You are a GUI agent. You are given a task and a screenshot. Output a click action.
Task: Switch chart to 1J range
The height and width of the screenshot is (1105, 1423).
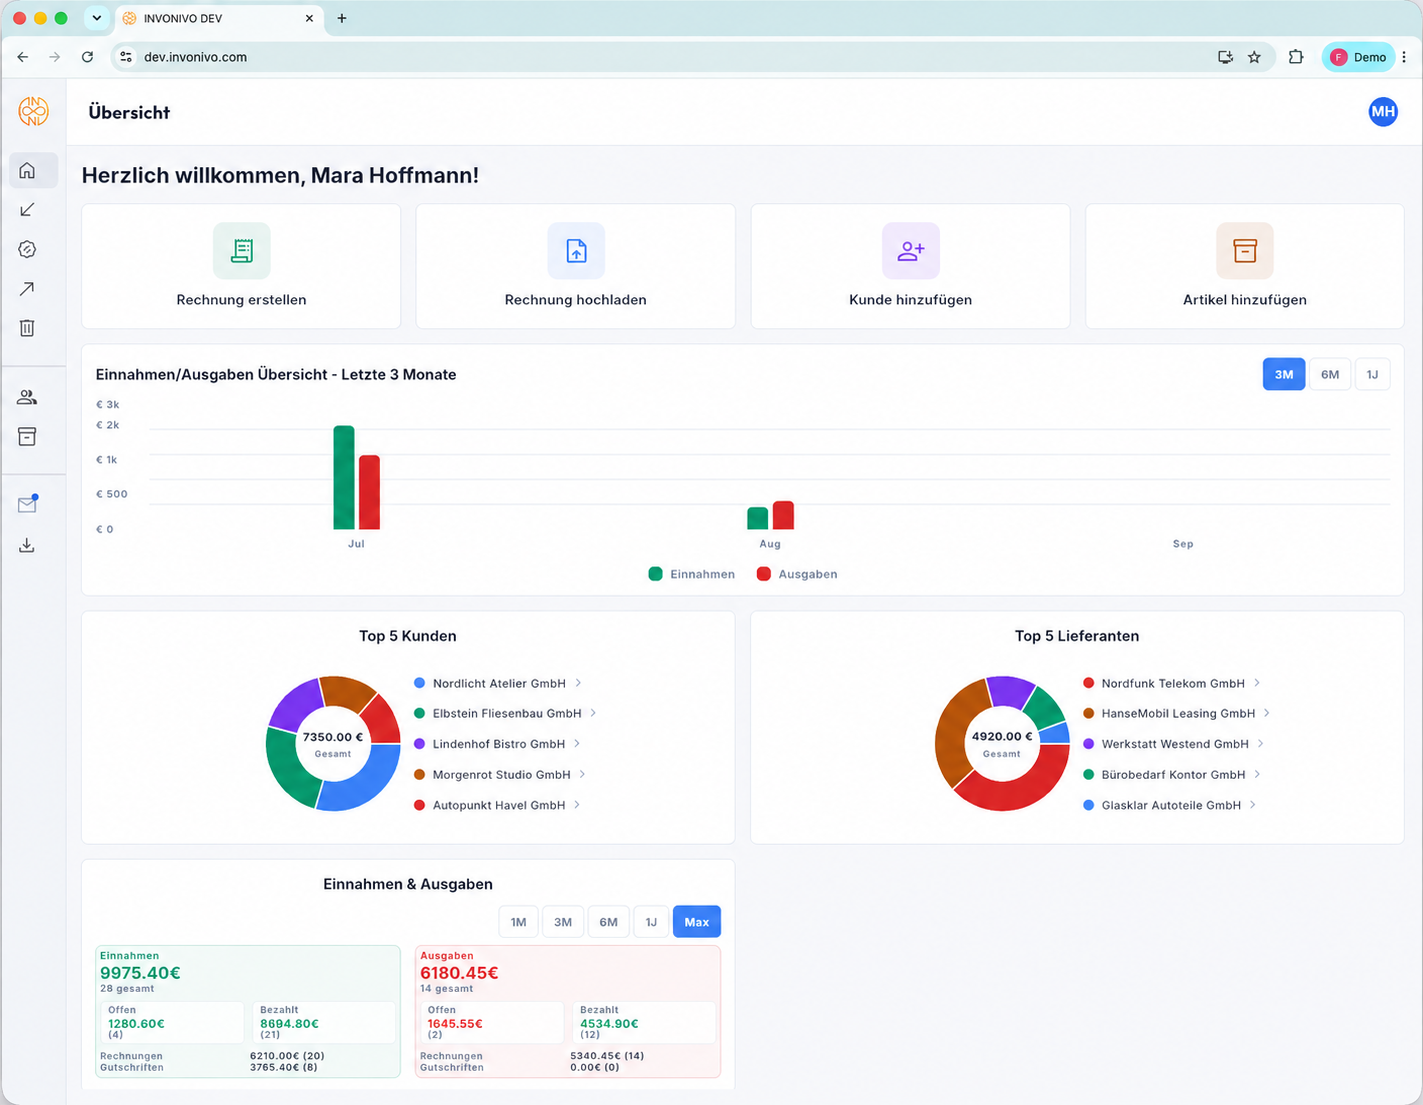coord(1372,374)
